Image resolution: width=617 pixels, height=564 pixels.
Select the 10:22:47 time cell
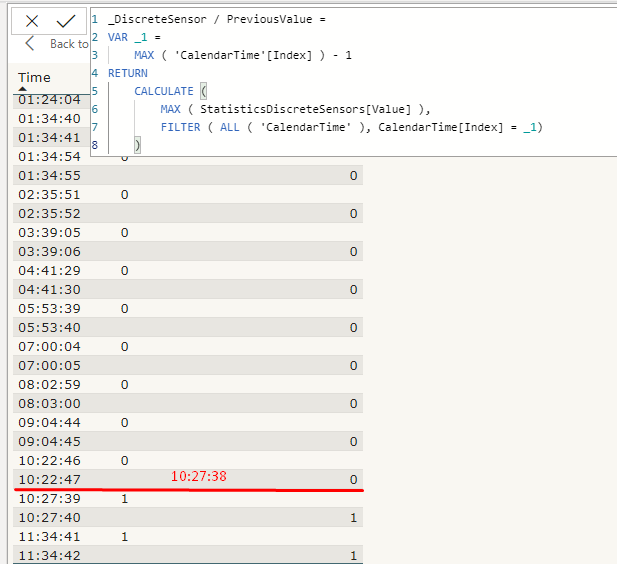point(49,479)
